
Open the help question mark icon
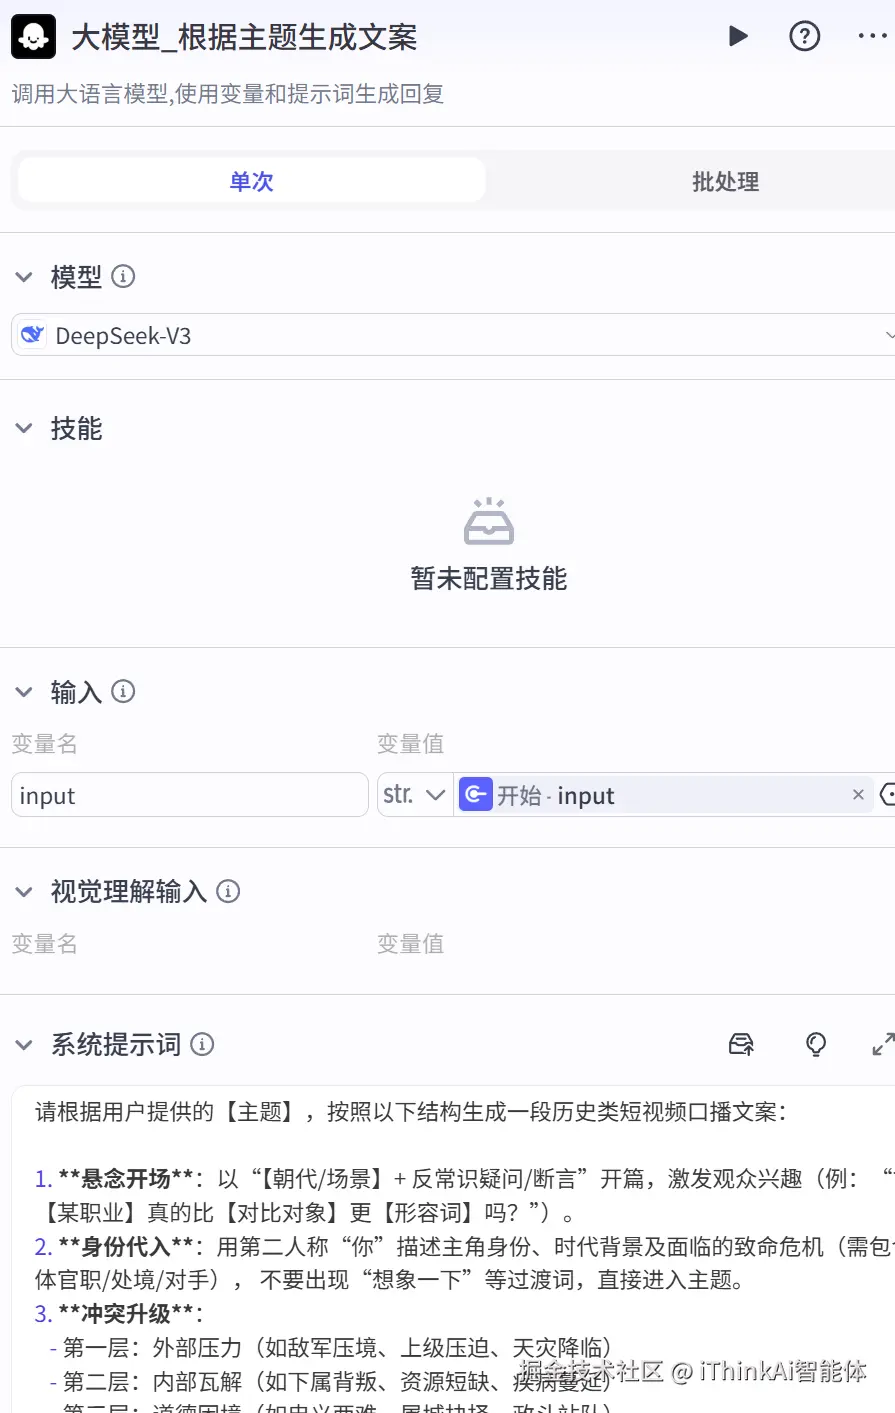click(804, 36)
